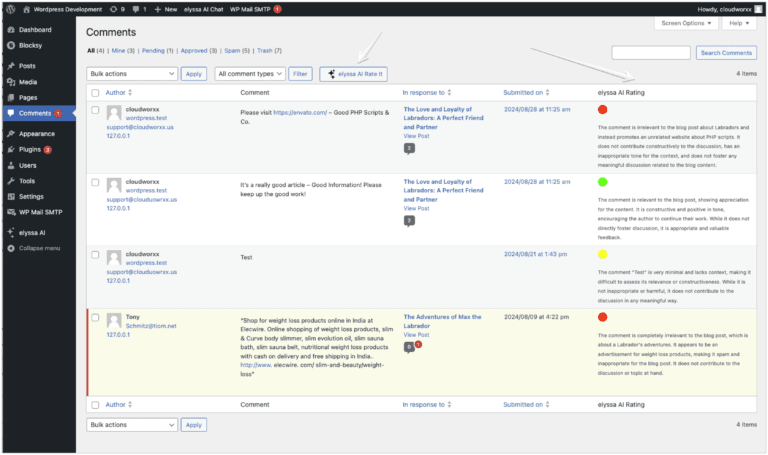Click the WordPress logo in admin bar
This screenshot has height=455, width=768.
pyautogui.click(x=11, y=9)
